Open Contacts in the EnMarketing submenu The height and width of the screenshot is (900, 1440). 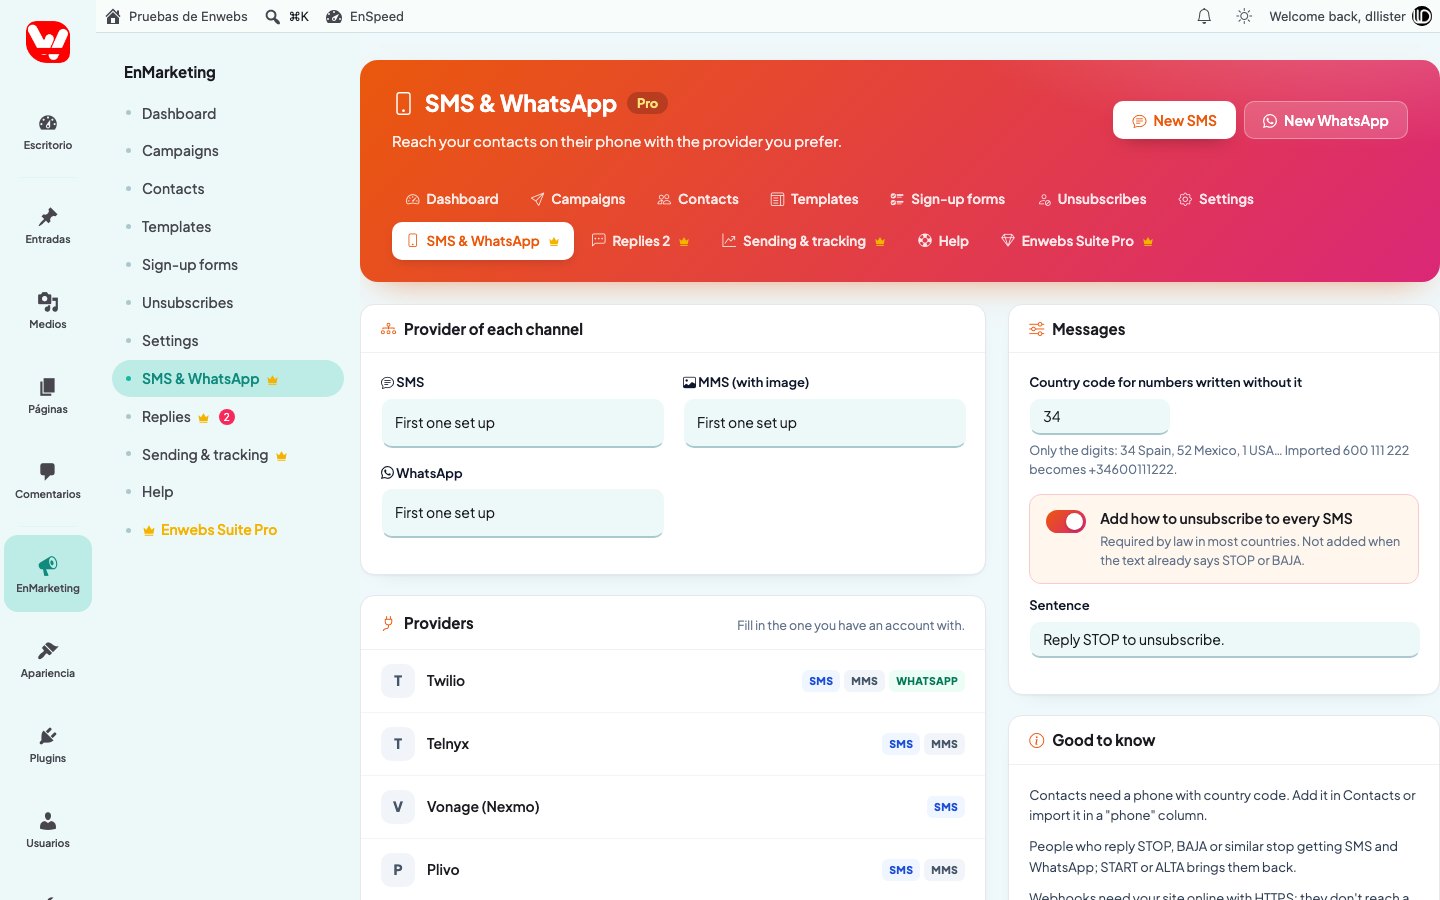coord(173,189)
